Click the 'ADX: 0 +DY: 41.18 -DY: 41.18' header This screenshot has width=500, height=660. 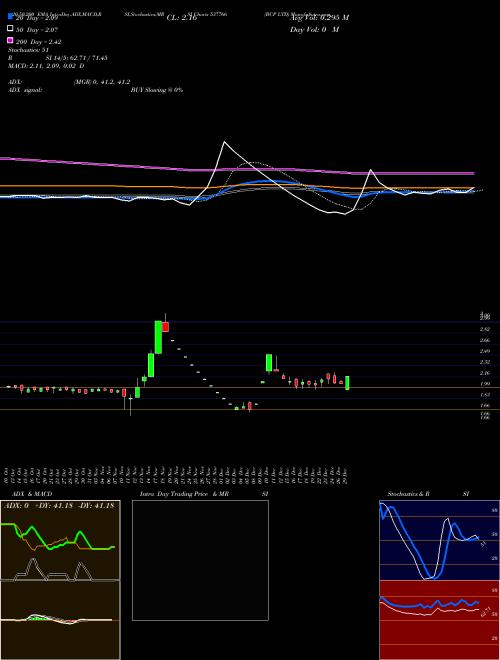click(x=59, y=506)
